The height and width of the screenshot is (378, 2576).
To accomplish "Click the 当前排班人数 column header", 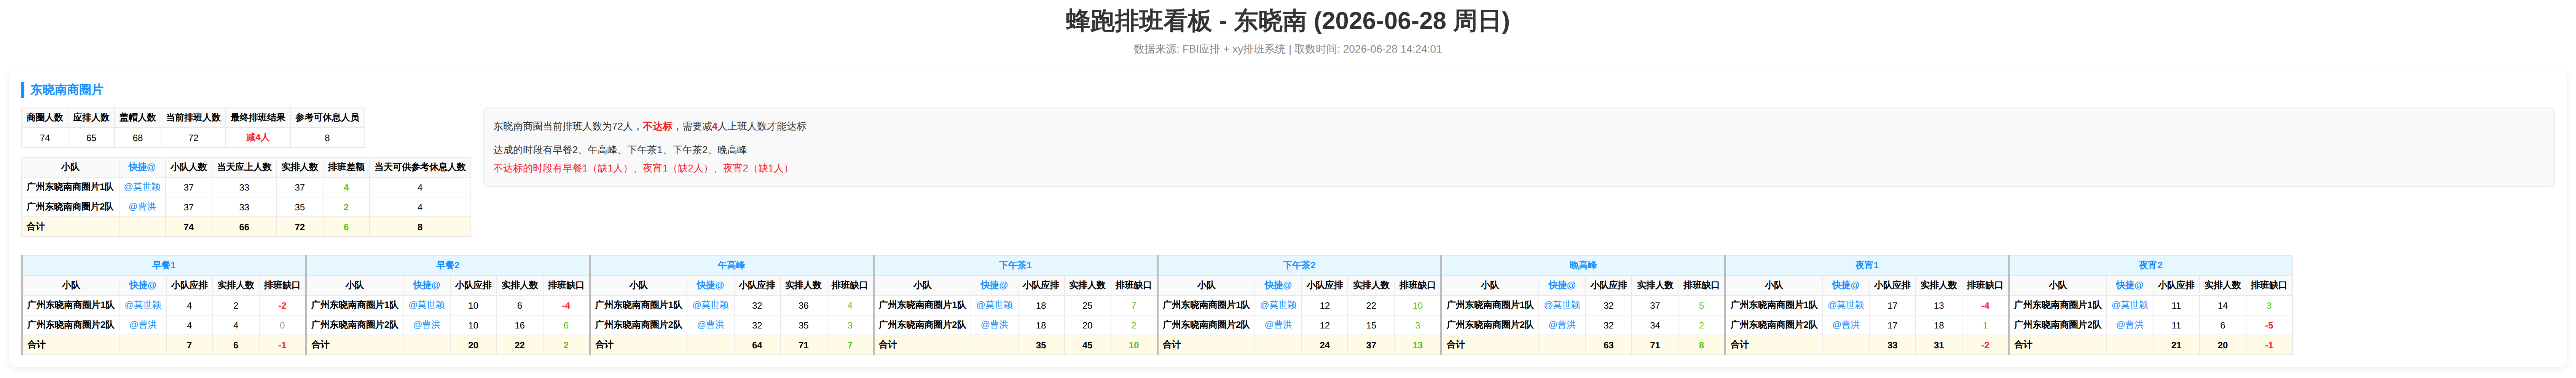I will [193, 118].
